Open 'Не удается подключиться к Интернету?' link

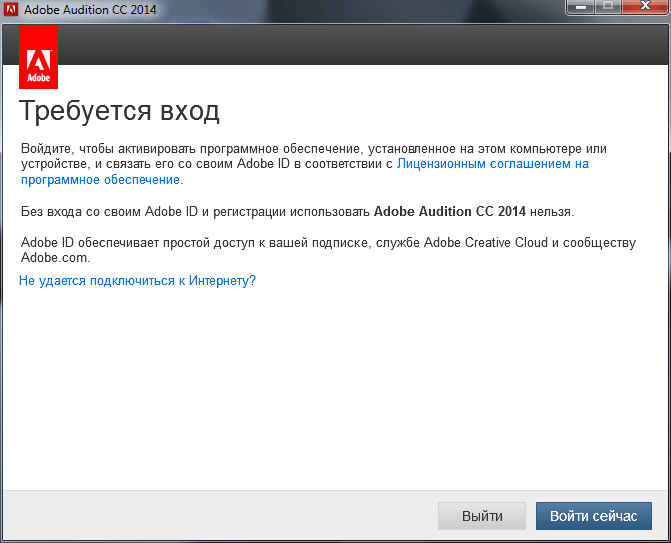(137, 281)
